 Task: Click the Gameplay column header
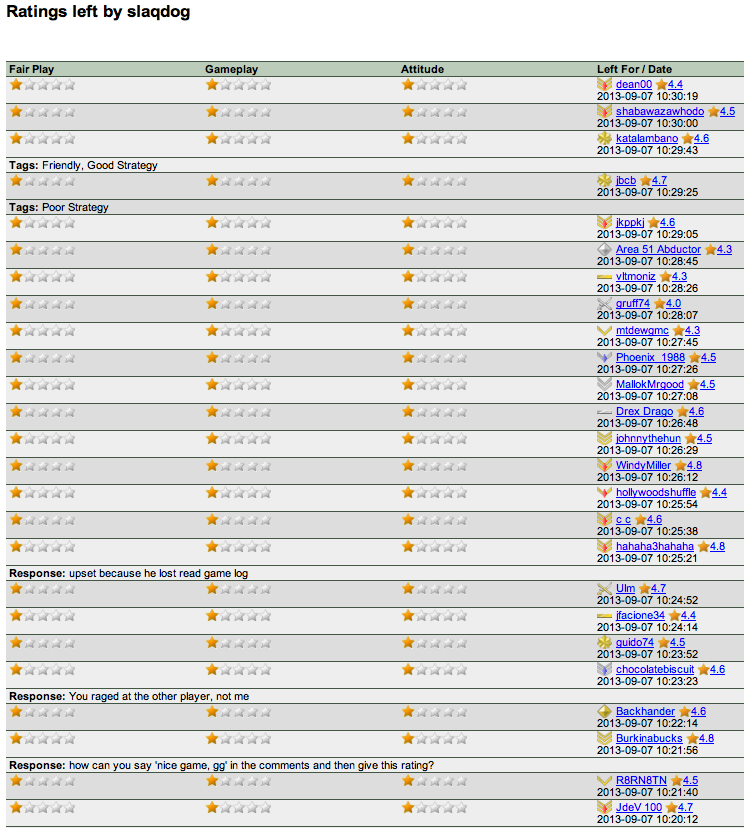(231, 69)
